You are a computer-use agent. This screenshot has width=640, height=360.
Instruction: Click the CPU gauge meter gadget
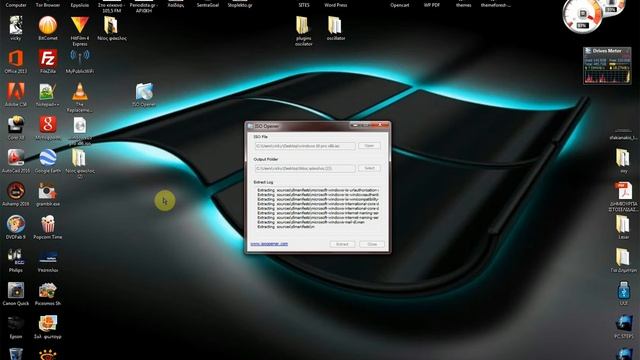(x=582, y=16)
